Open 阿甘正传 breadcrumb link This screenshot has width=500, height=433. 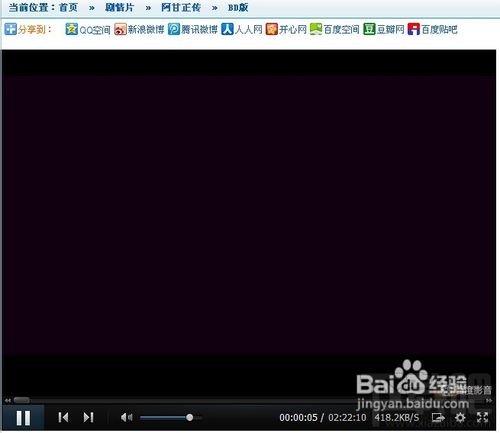(181, 7)
